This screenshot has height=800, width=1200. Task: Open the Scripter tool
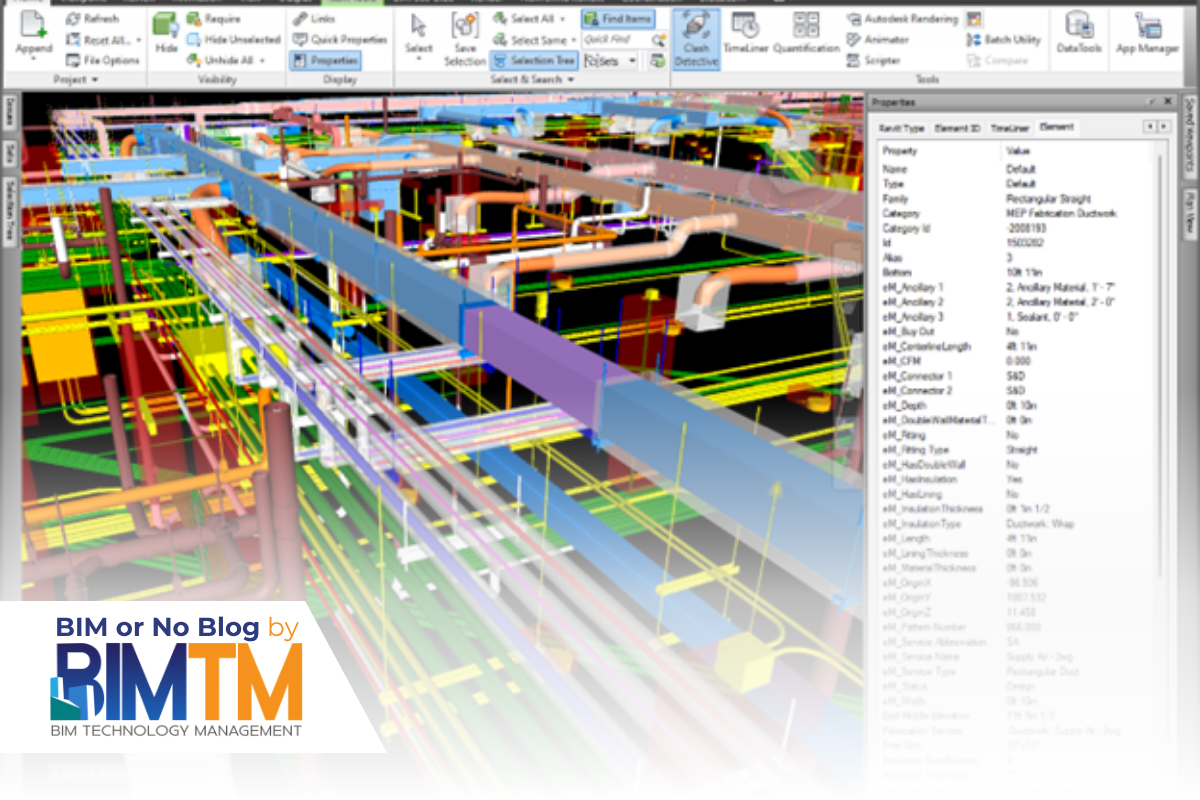point(873,60)
